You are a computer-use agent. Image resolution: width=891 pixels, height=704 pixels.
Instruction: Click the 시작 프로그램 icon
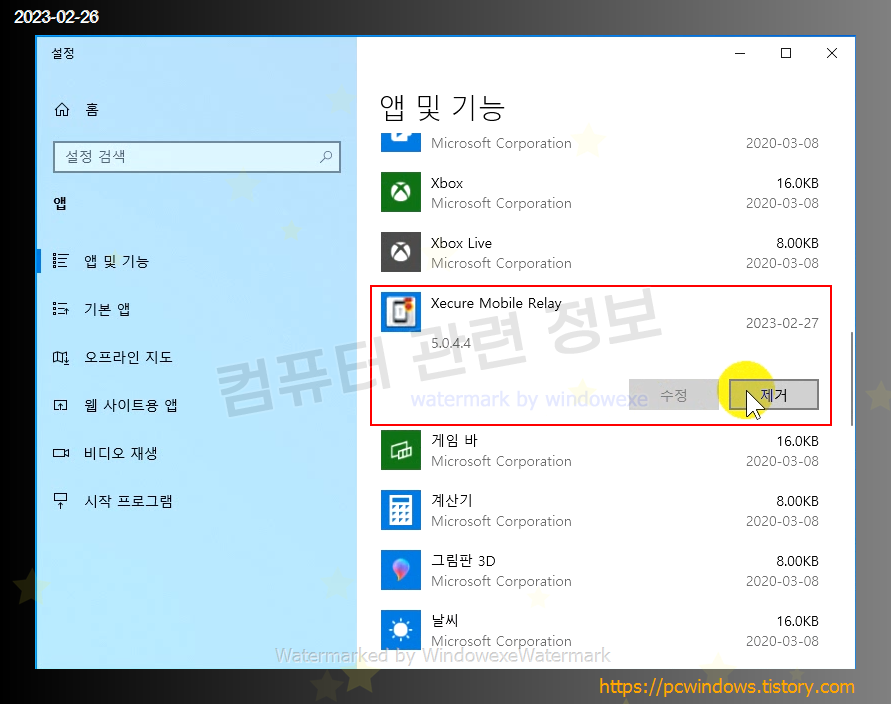click(x=60, y=501)
